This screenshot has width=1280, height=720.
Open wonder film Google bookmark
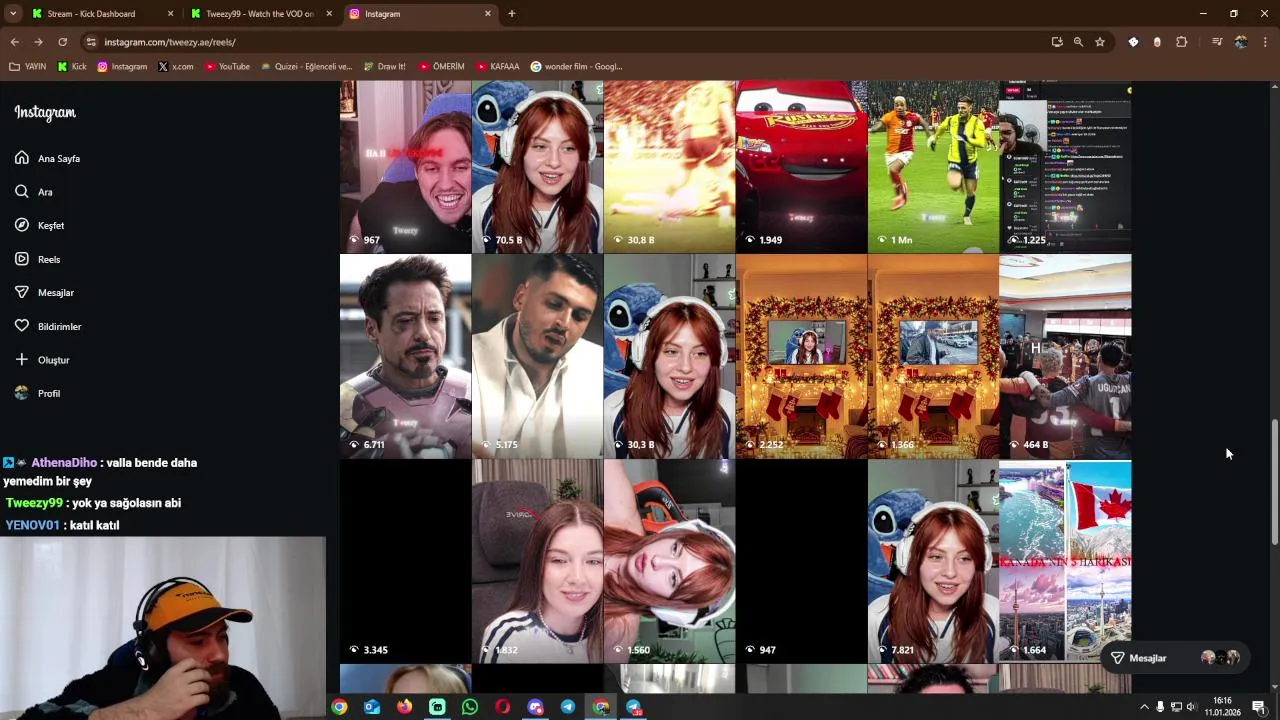click(577, 67)
